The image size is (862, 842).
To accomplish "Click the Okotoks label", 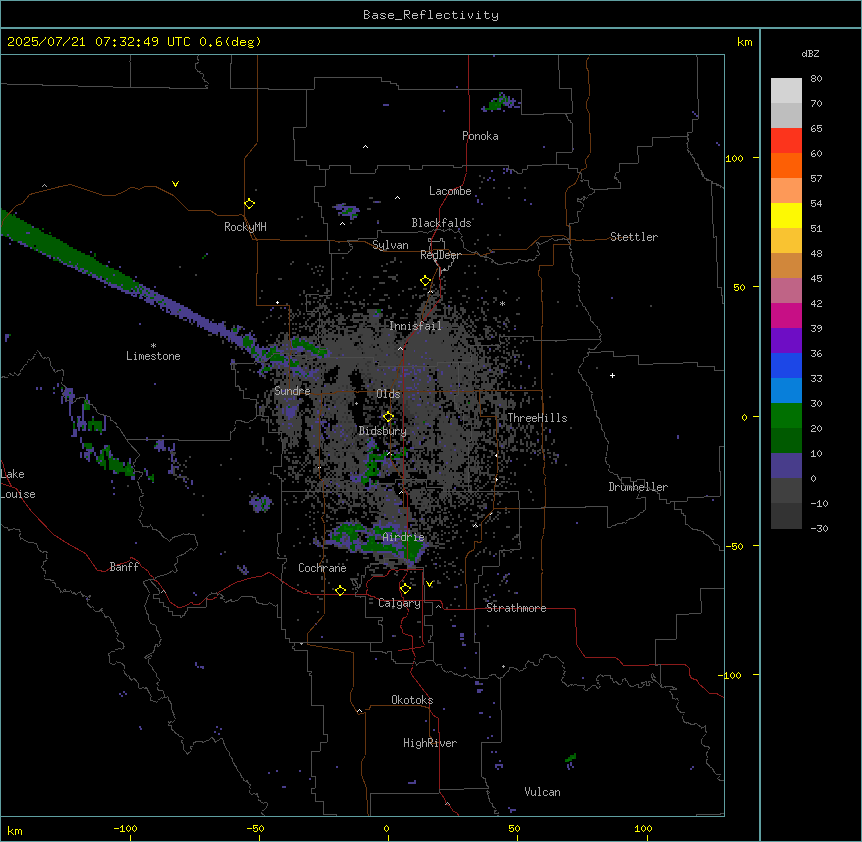I will (x=412, y=700).
